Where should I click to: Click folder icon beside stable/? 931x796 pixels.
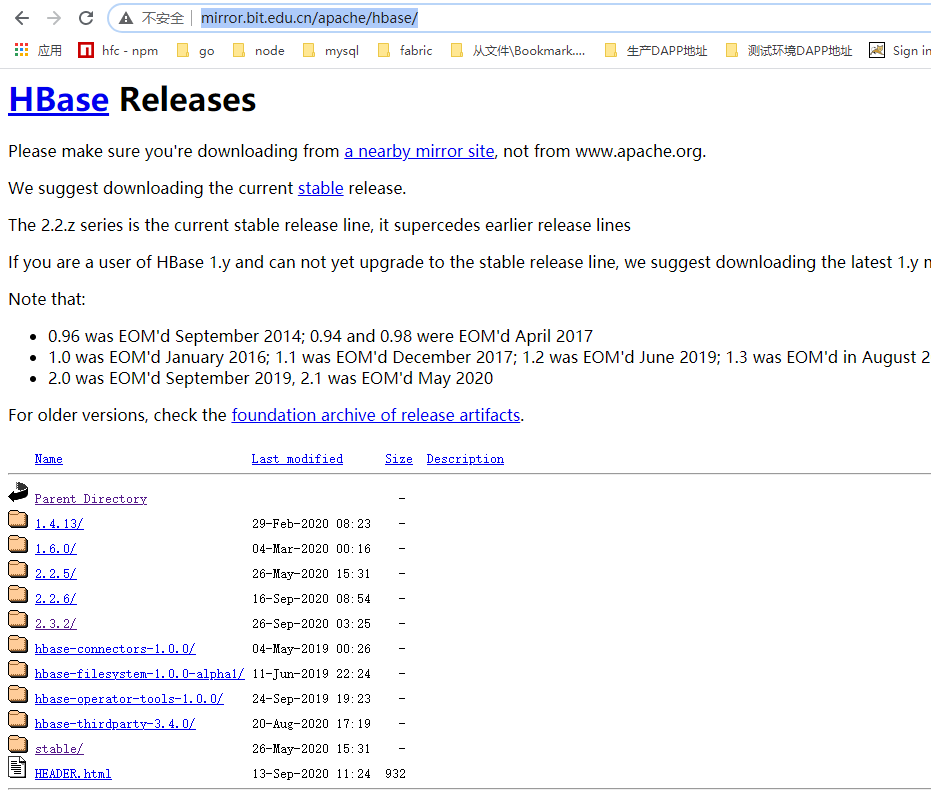point(18,744)
